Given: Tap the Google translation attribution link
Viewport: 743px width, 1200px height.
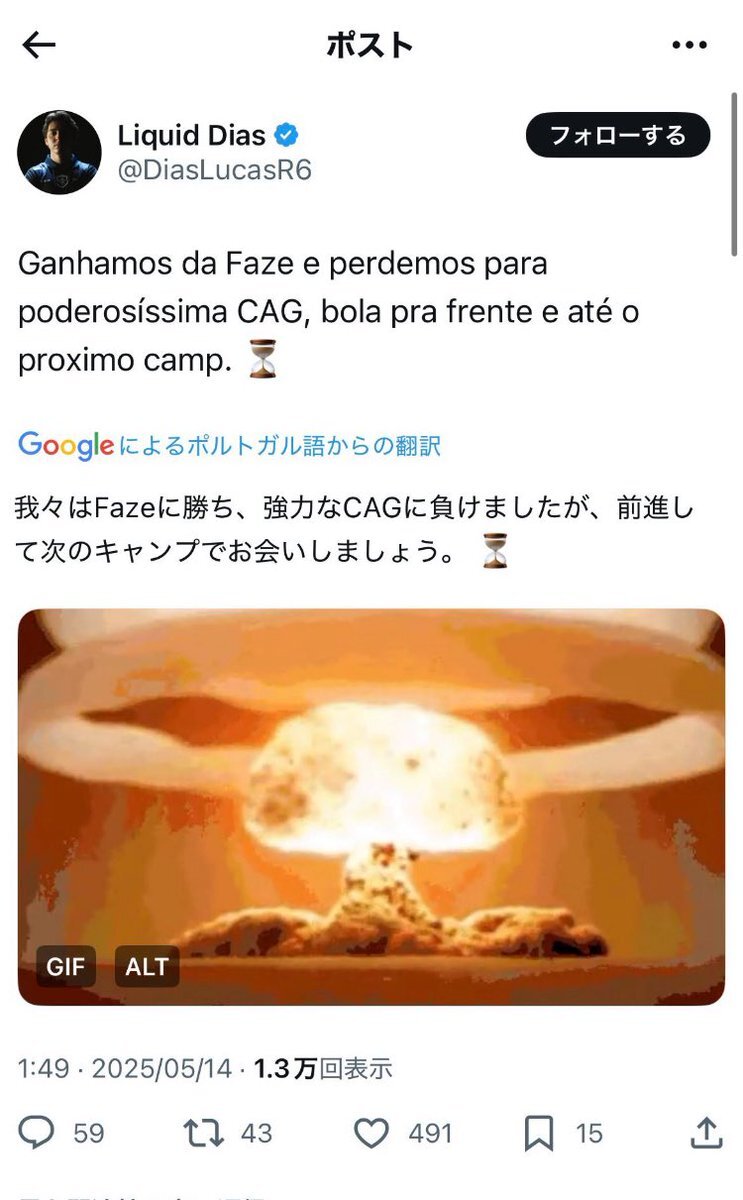Looking at the screenshot, I should click(230, 445).
